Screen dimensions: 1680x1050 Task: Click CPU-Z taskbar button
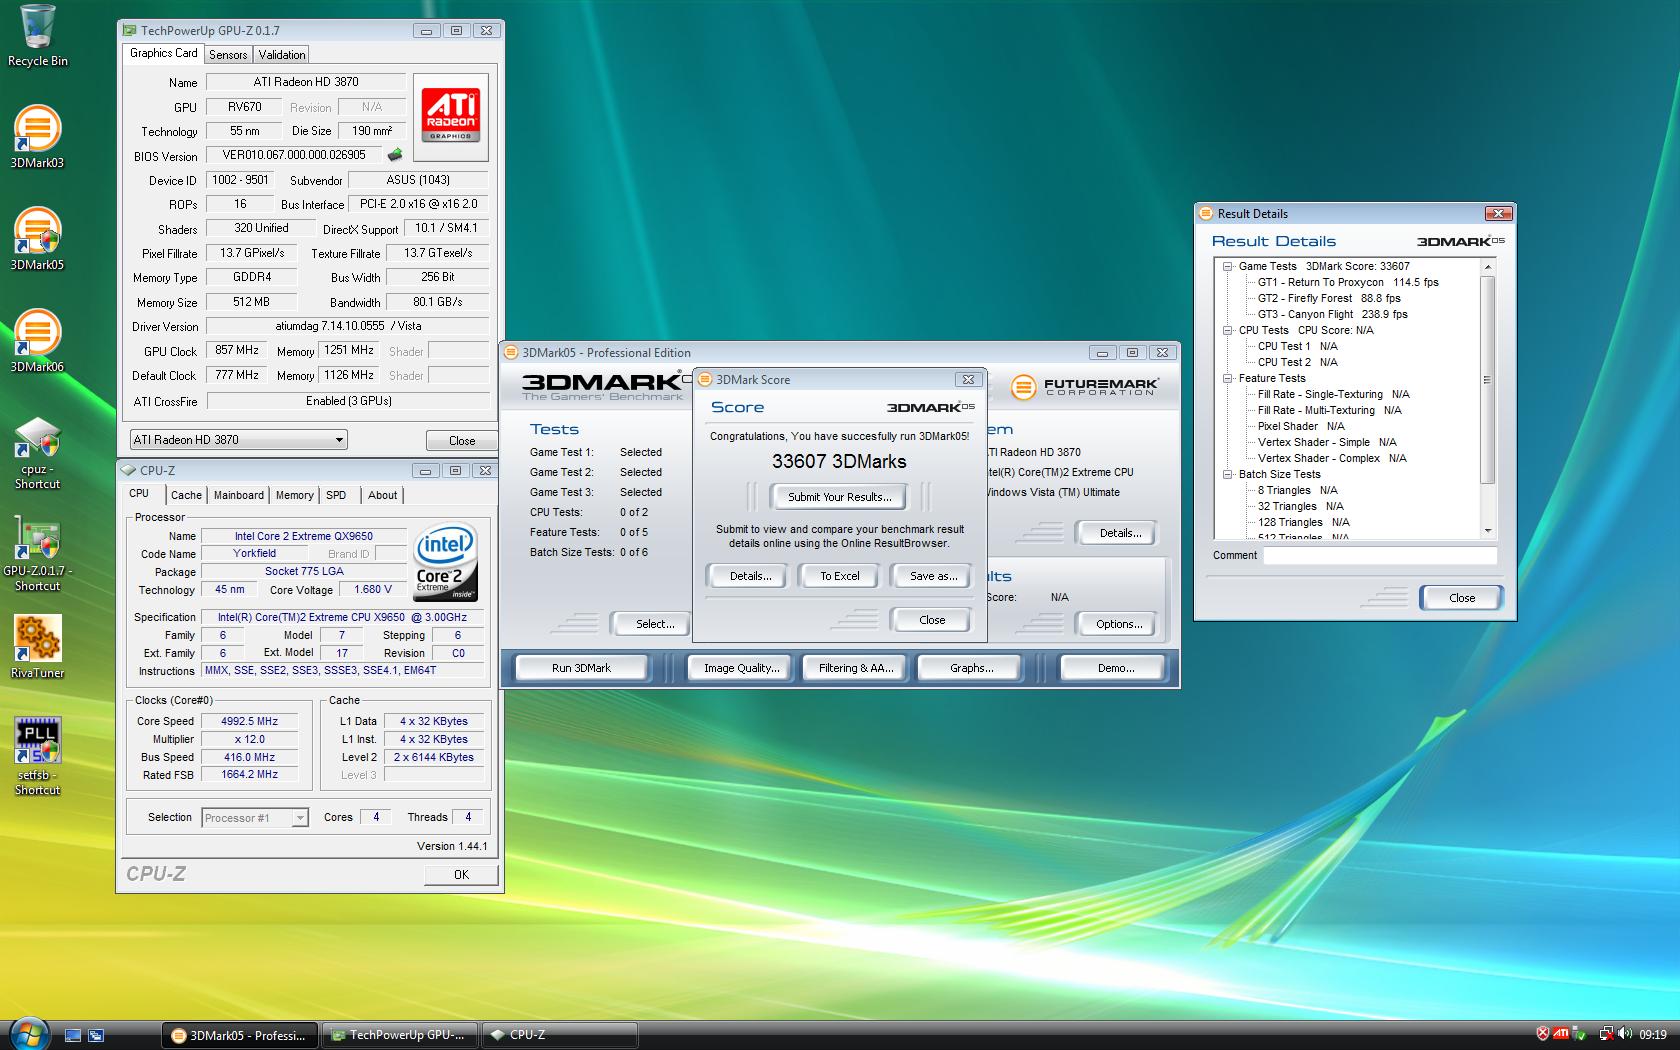coord(560,1035)
